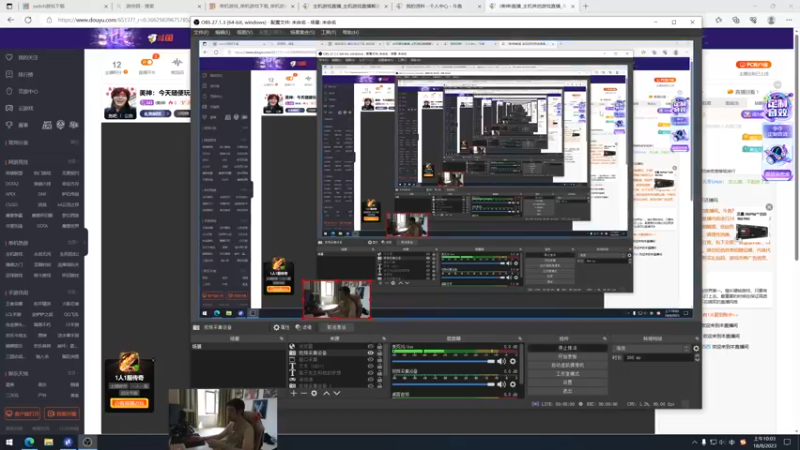Click the 取消激活 button

[336, 328]
